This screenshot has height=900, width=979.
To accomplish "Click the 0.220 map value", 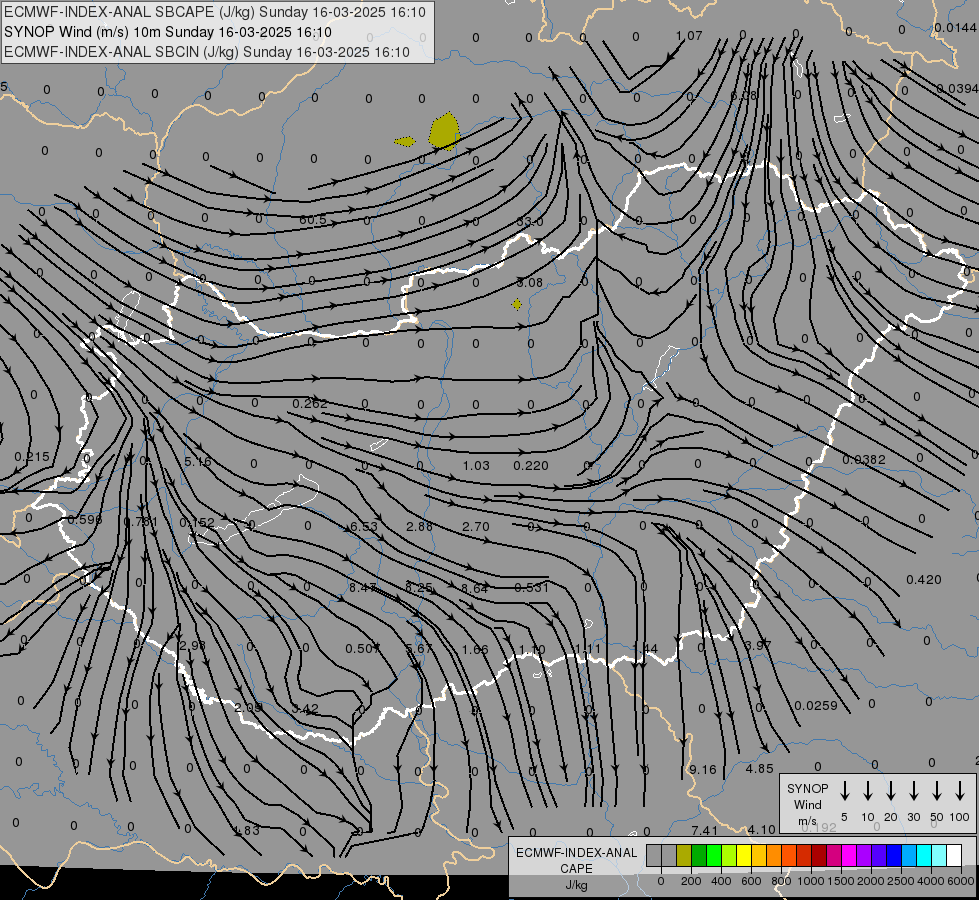I will click(531, 466).
